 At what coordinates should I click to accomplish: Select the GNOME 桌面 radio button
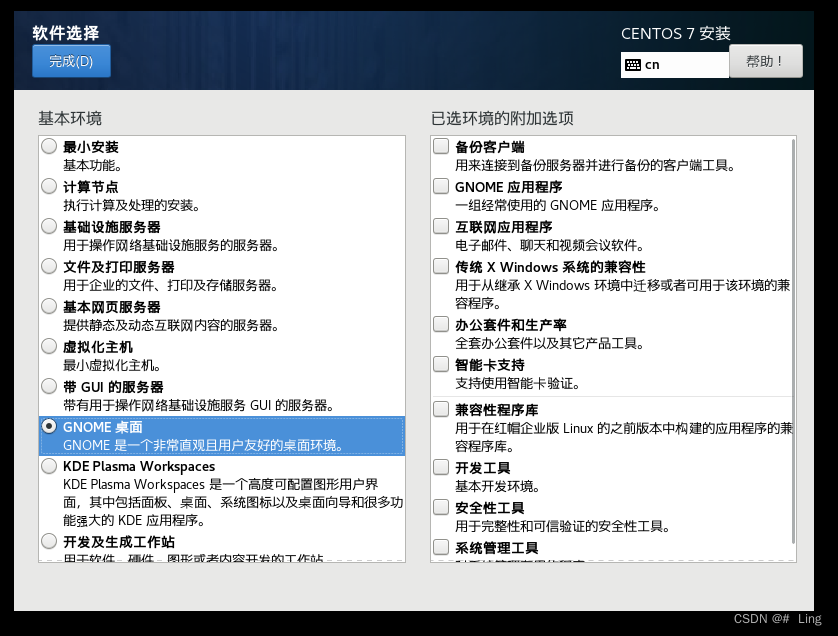click(49, 426)
